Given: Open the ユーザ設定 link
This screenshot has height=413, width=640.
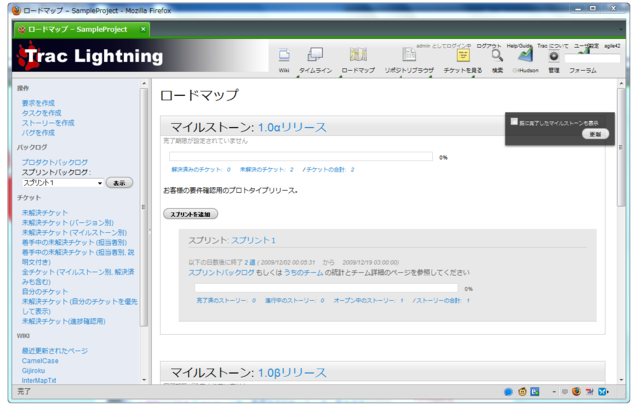Looking at the screenshot, I should click(x=586, y=46).
